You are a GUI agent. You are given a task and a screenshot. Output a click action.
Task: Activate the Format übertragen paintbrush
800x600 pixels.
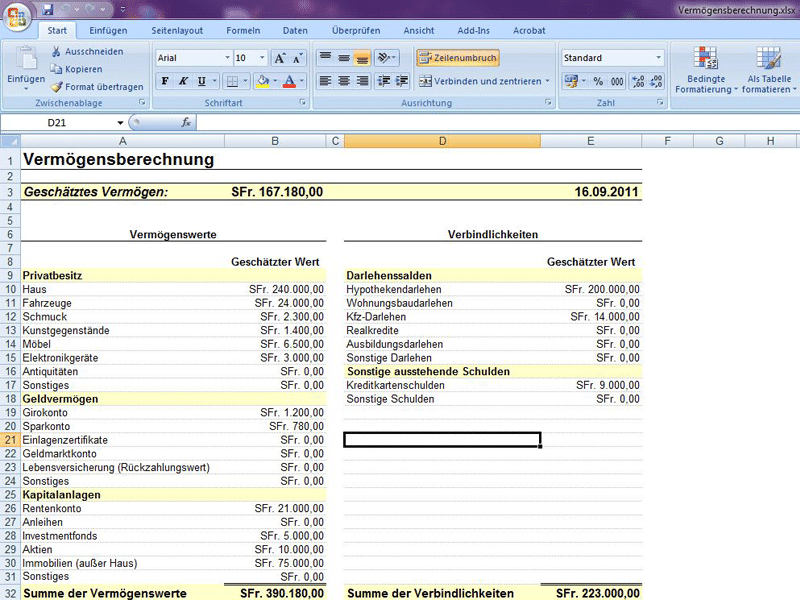(x=97, y=87)
